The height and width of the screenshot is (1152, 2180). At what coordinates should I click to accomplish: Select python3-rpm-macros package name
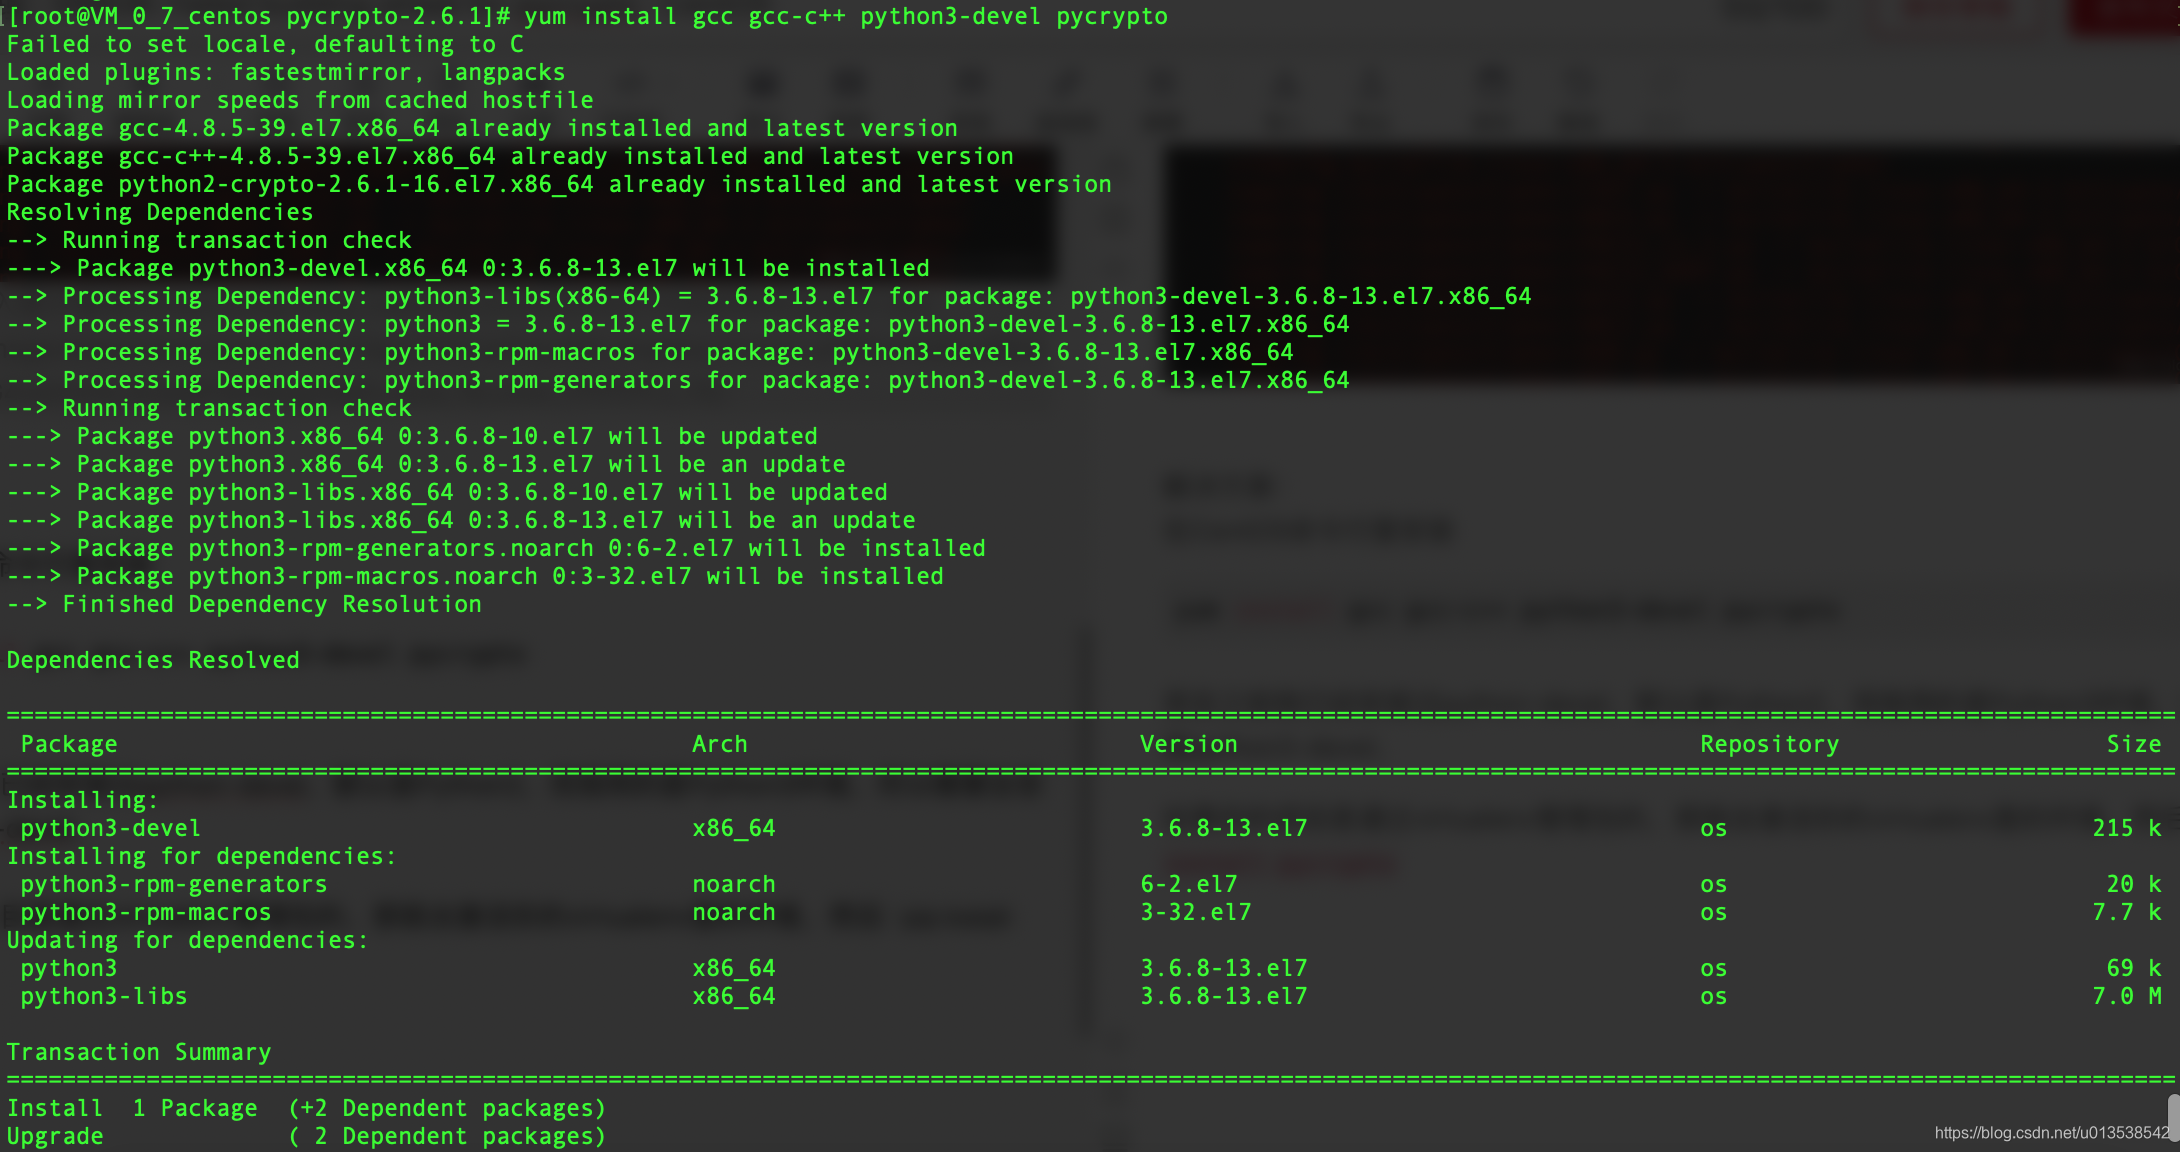(x=145, y=913)
